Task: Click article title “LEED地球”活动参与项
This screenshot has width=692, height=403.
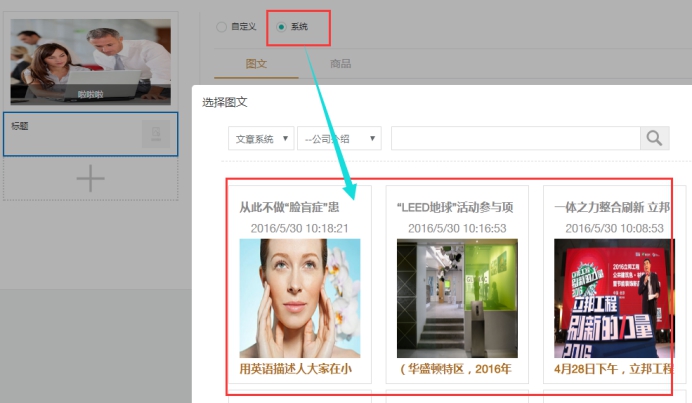Action: click(455, 207)
